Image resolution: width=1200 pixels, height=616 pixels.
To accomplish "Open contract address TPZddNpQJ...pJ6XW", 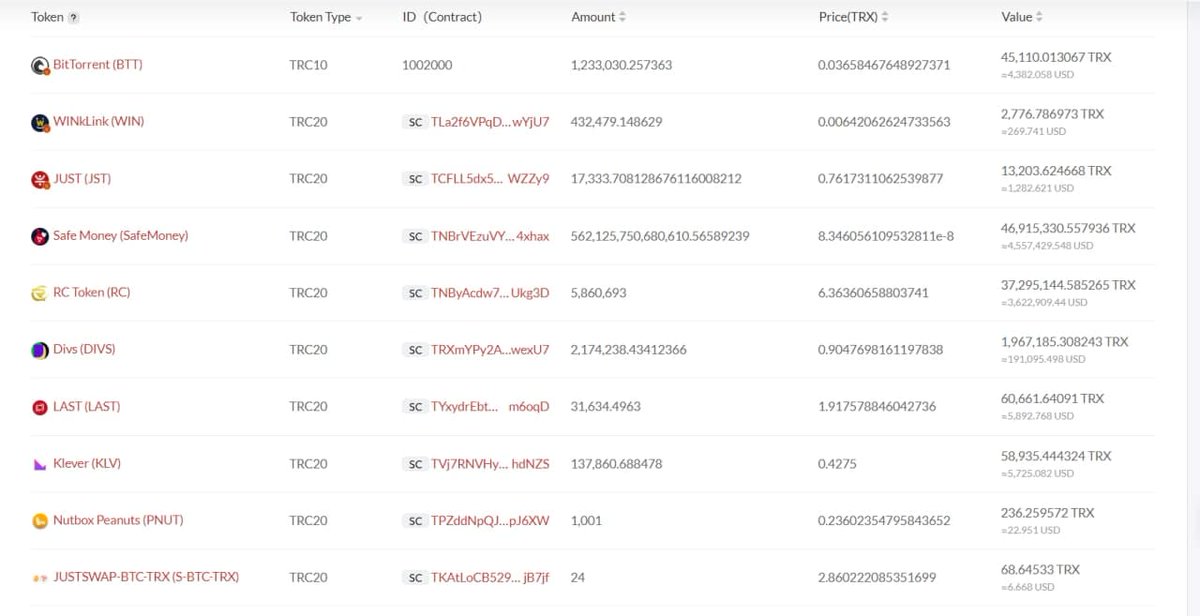I will click(x=490, y=521).
